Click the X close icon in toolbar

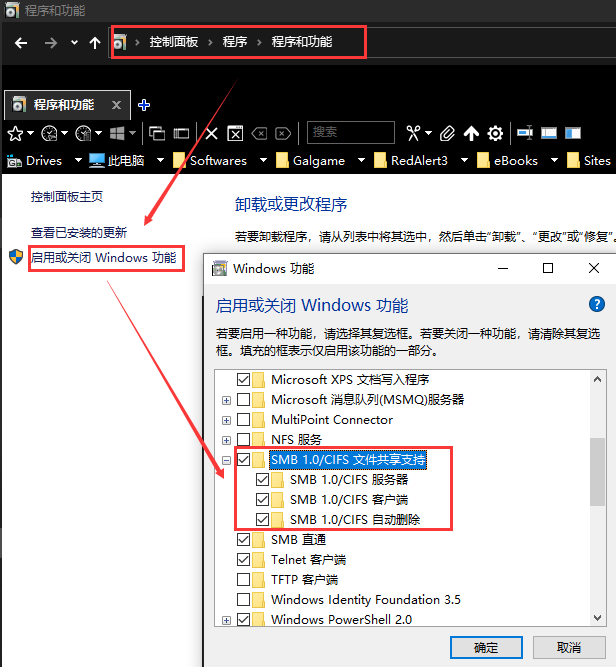[x=211, y=134]
